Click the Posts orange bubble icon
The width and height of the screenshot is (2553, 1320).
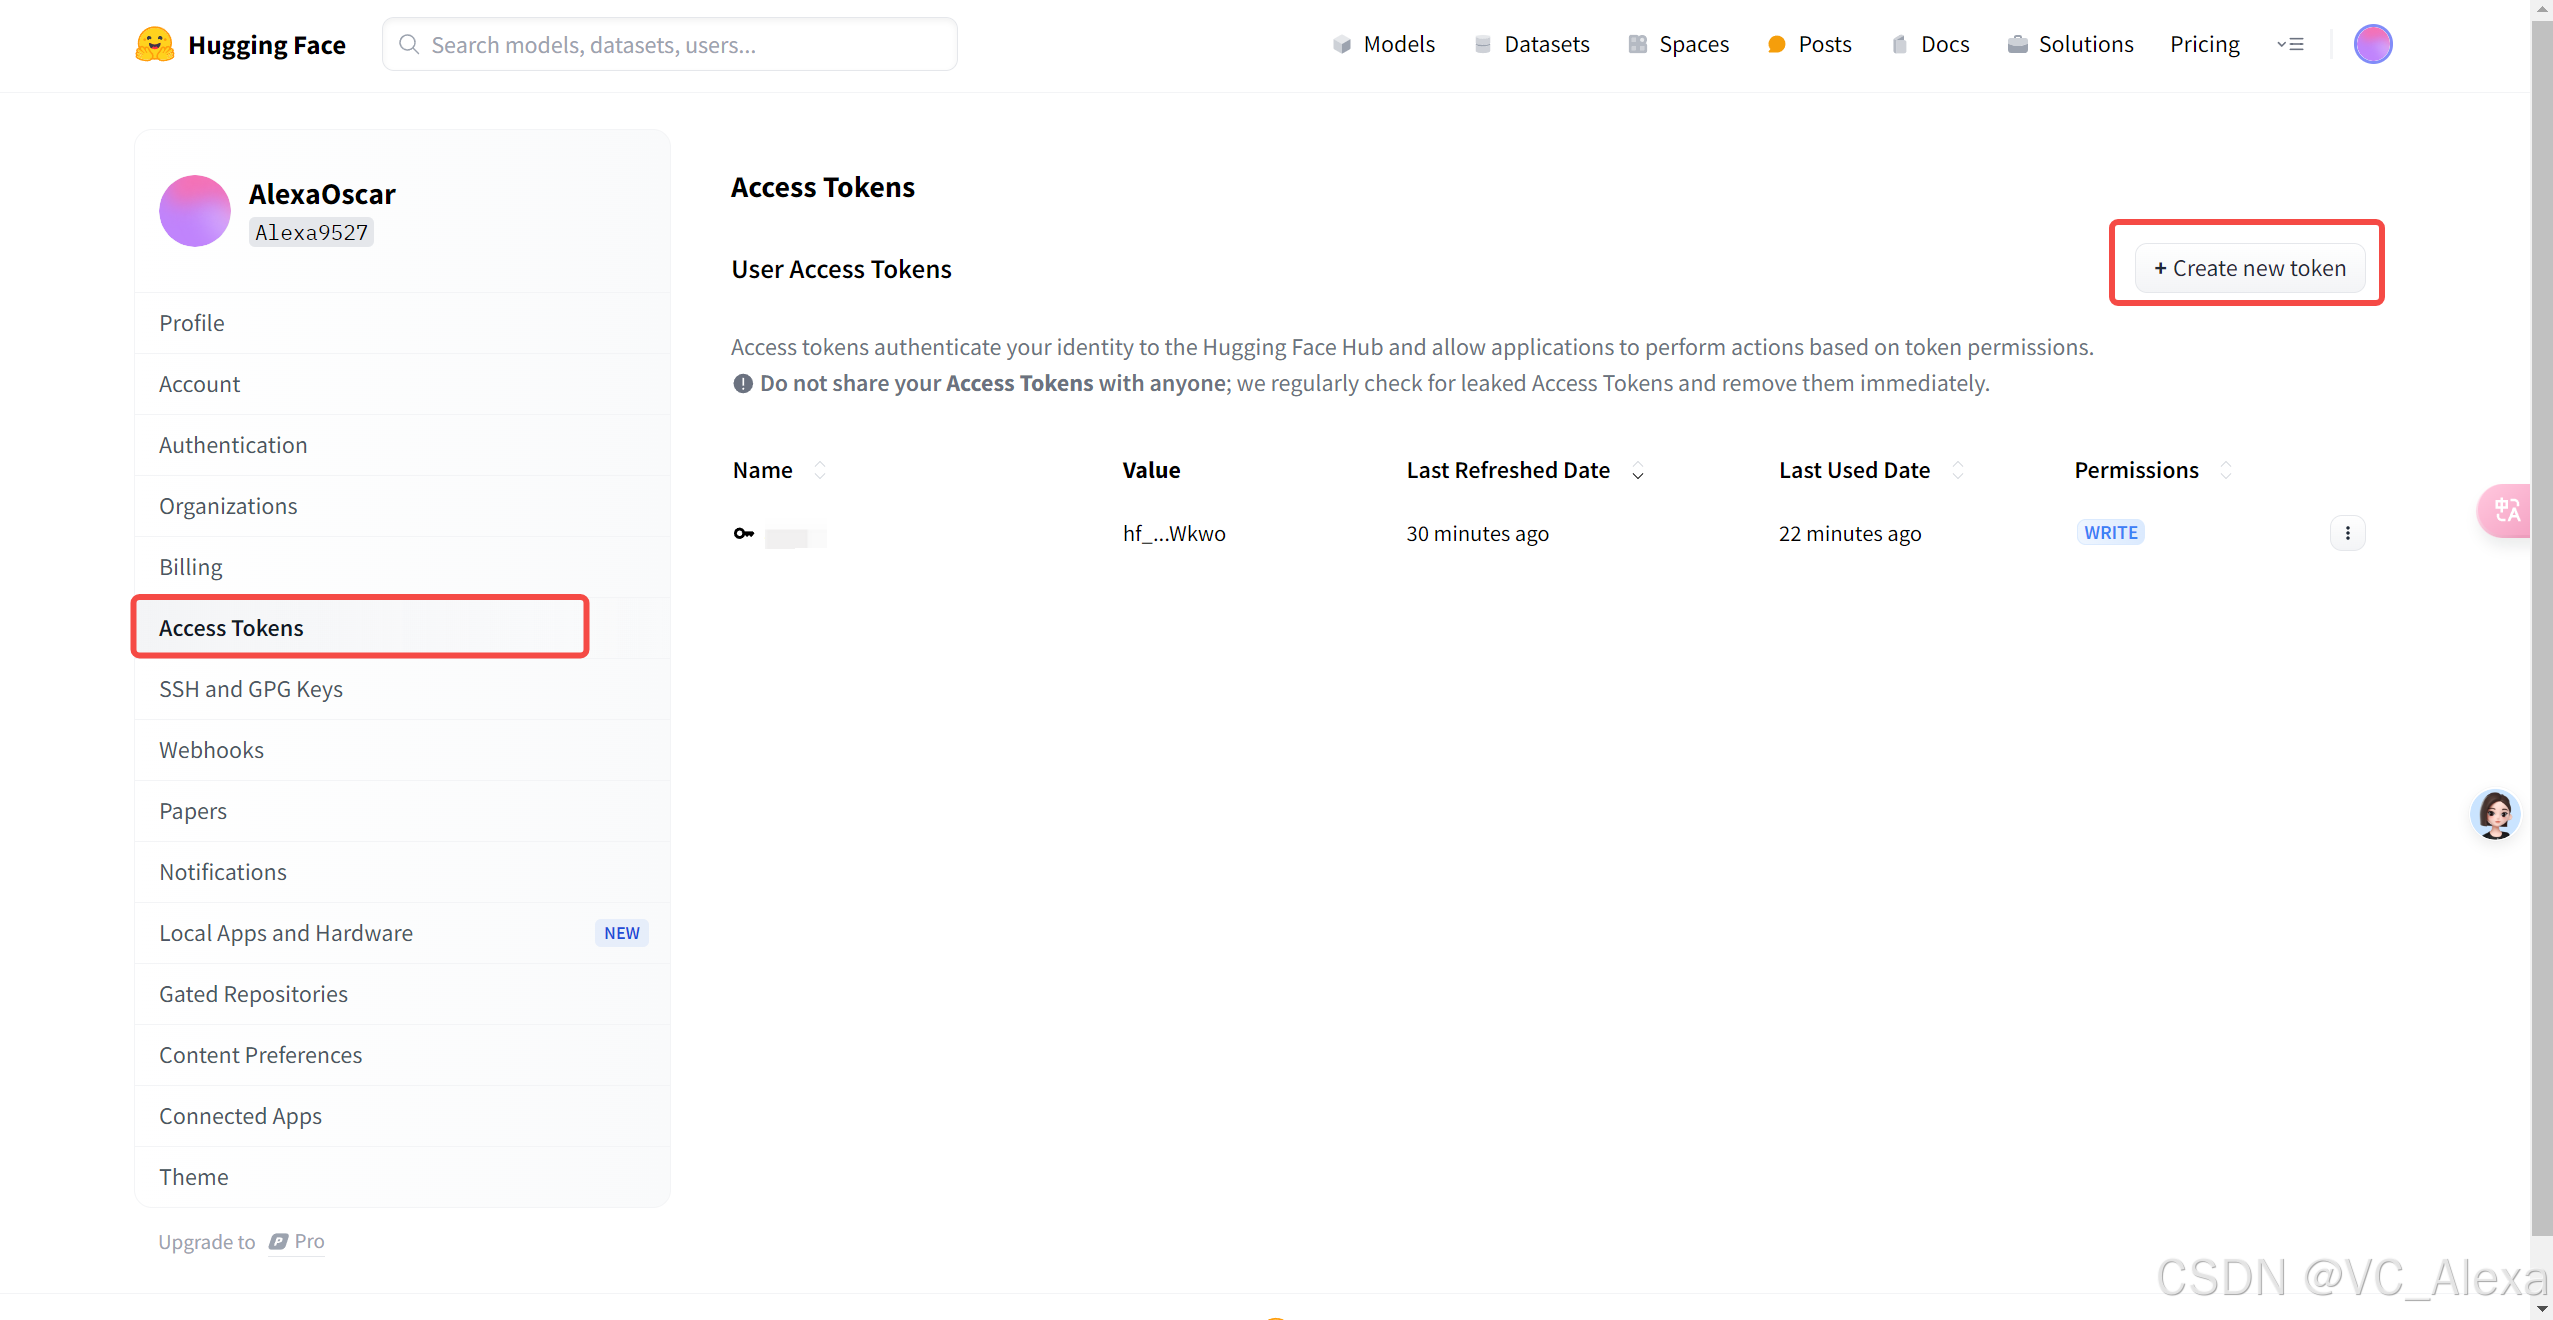[x=1777, y=44]
